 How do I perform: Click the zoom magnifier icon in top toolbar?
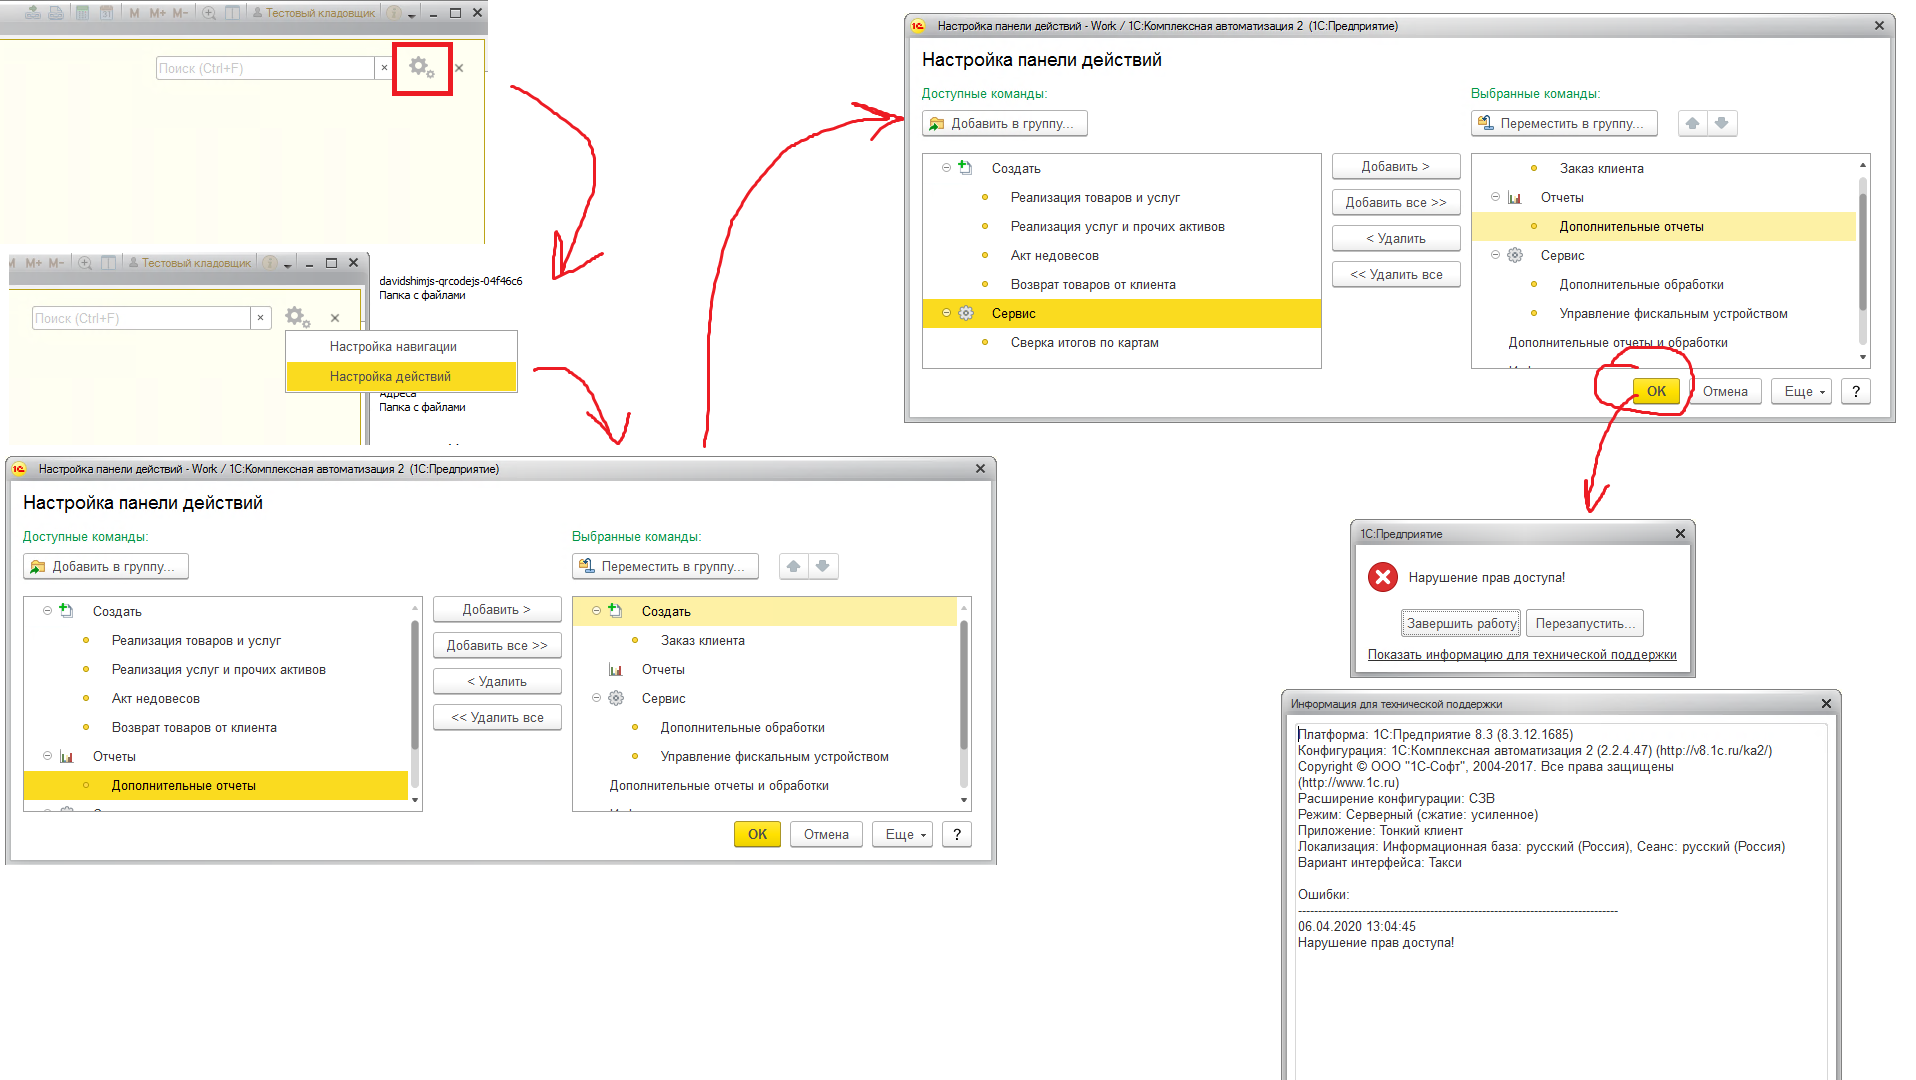point(209,13)
